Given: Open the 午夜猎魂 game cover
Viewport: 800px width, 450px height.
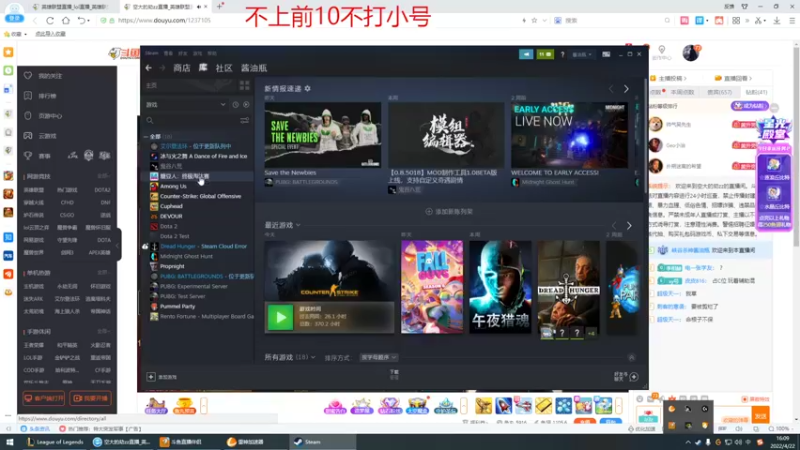Looking at the screenshot, I should click(500, 287).
